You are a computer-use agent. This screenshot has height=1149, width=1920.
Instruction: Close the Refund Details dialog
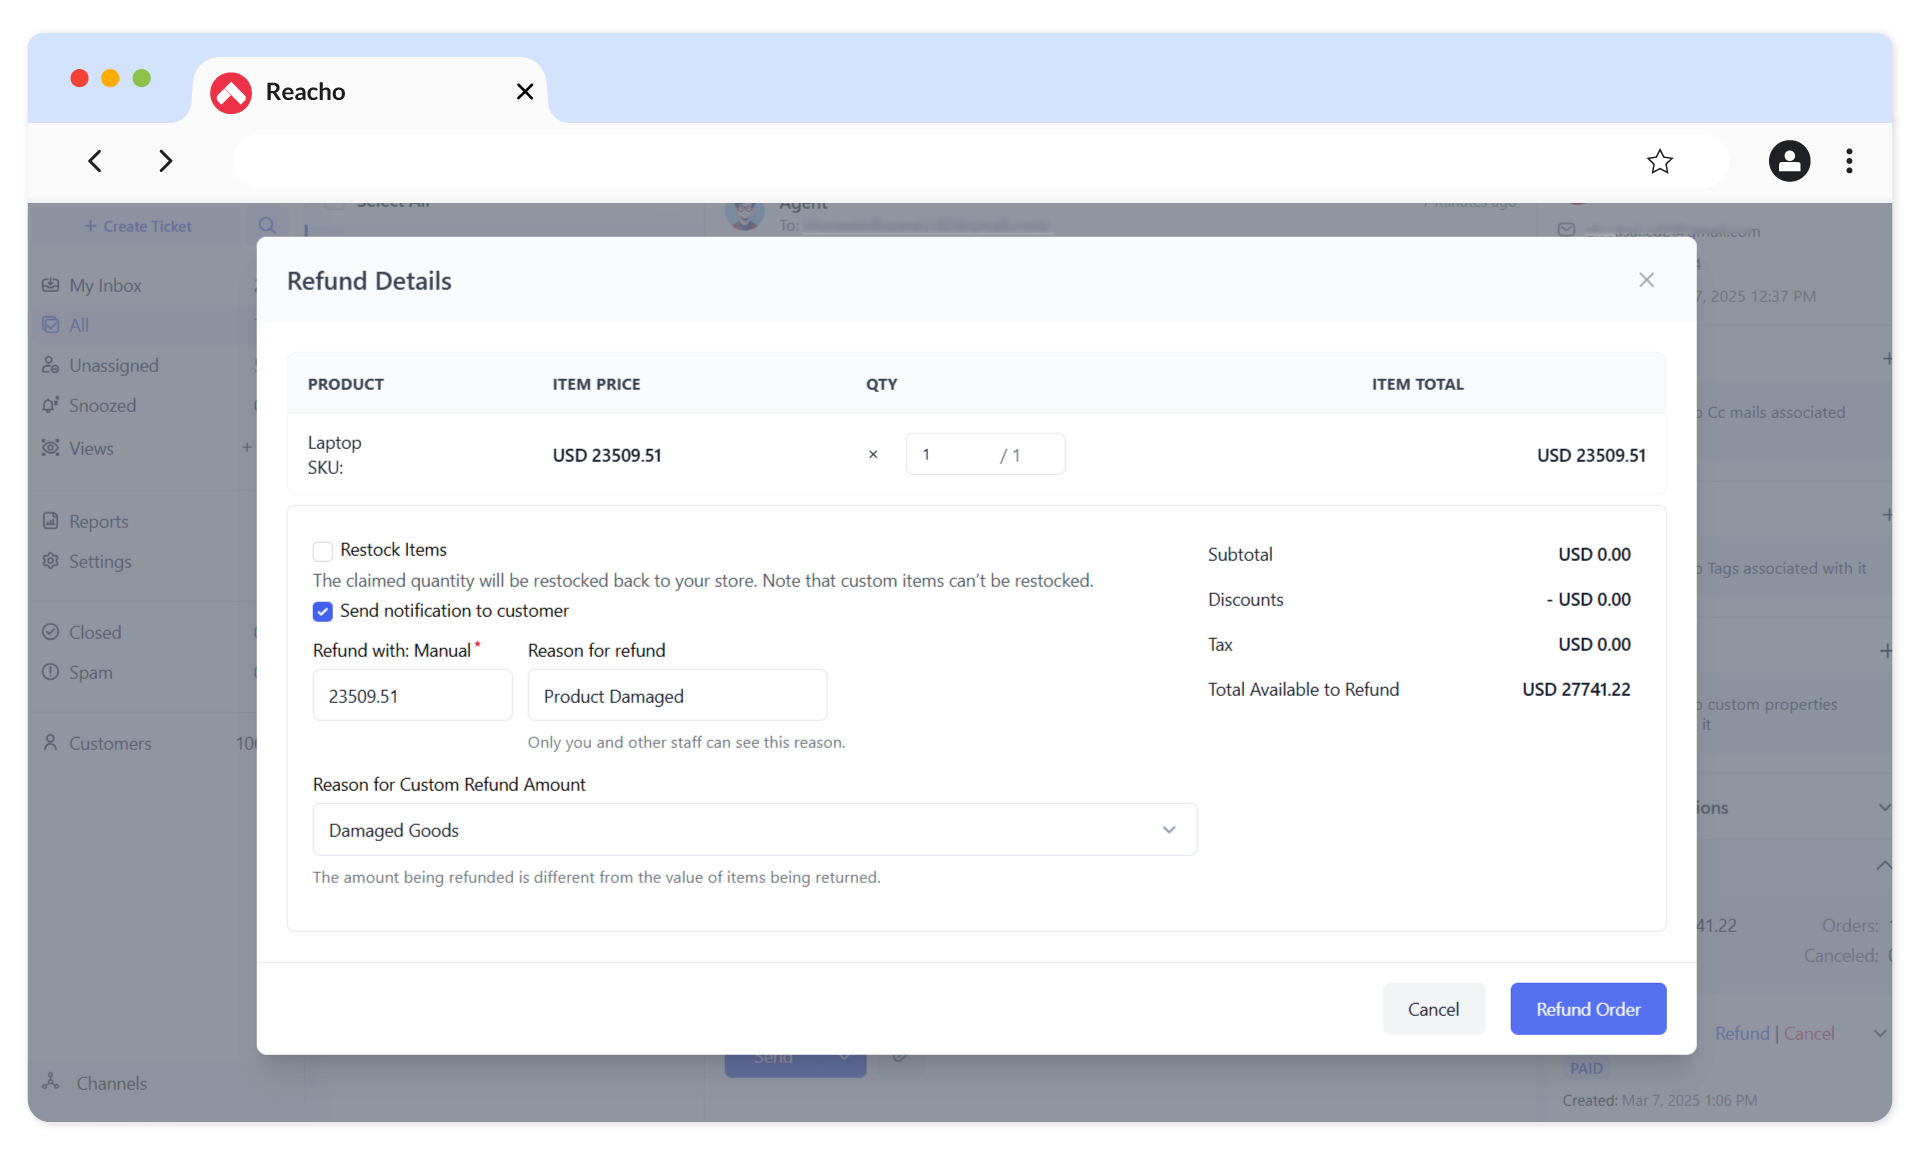(1646, 280)
